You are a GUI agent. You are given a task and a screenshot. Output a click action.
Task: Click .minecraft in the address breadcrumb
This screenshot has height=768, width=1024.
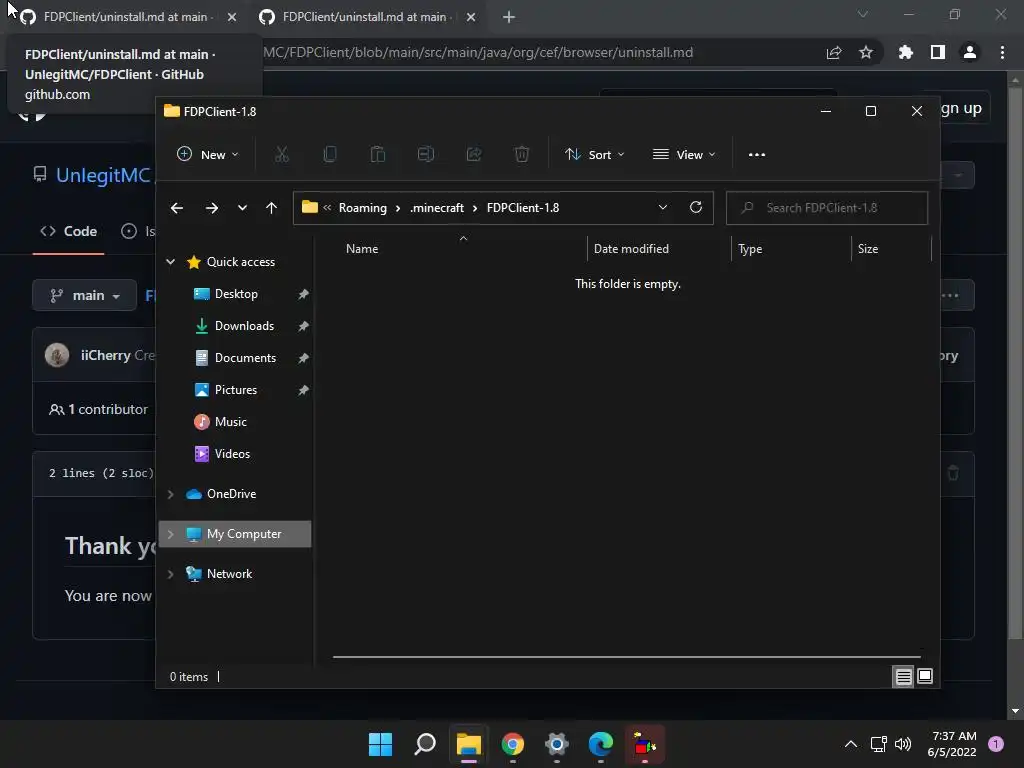click(x=437, y=208)
